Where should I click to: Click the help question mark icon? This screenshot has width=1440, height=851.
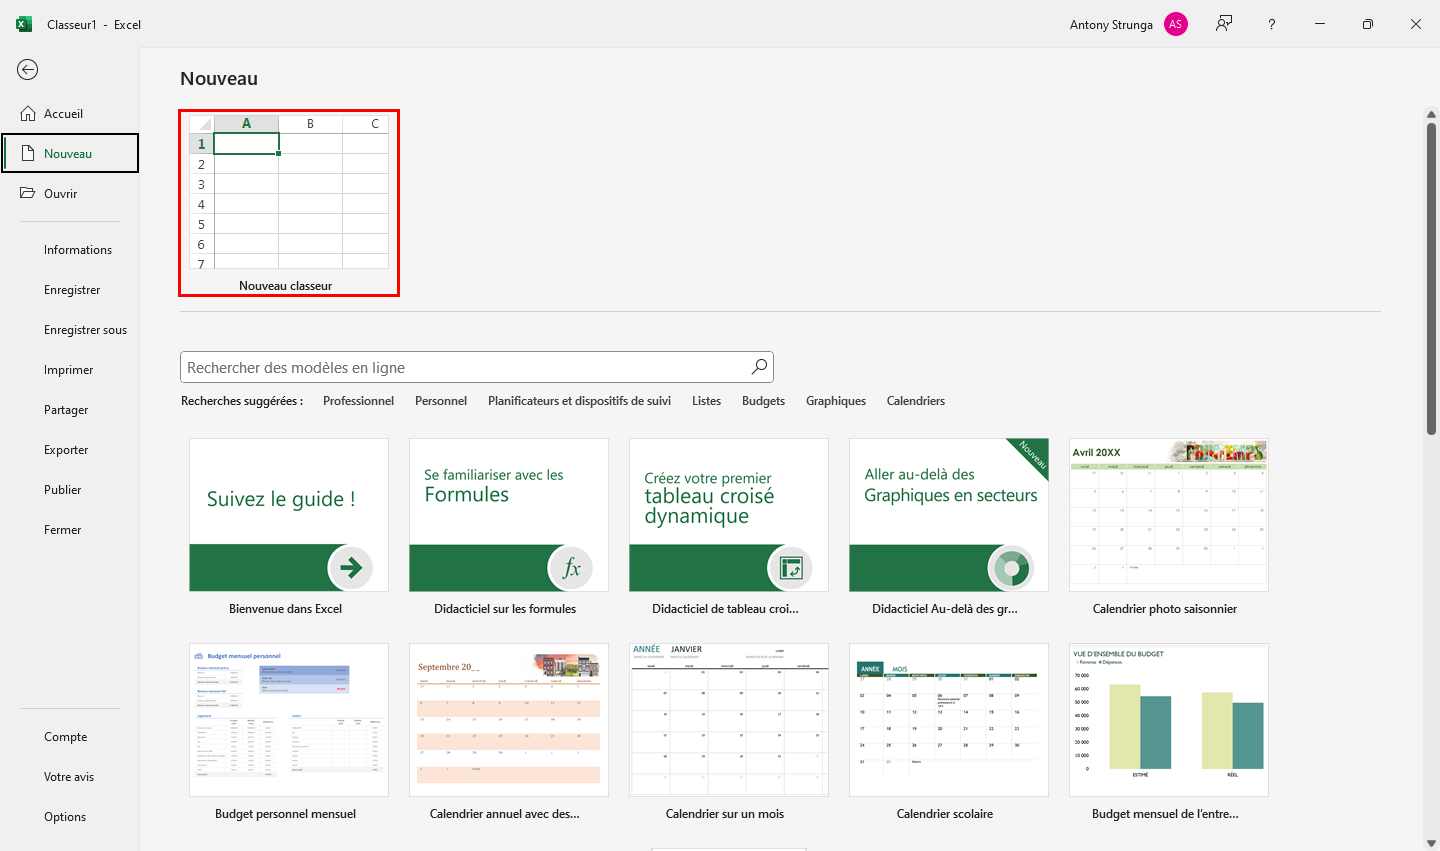[x=1271, y=24]
